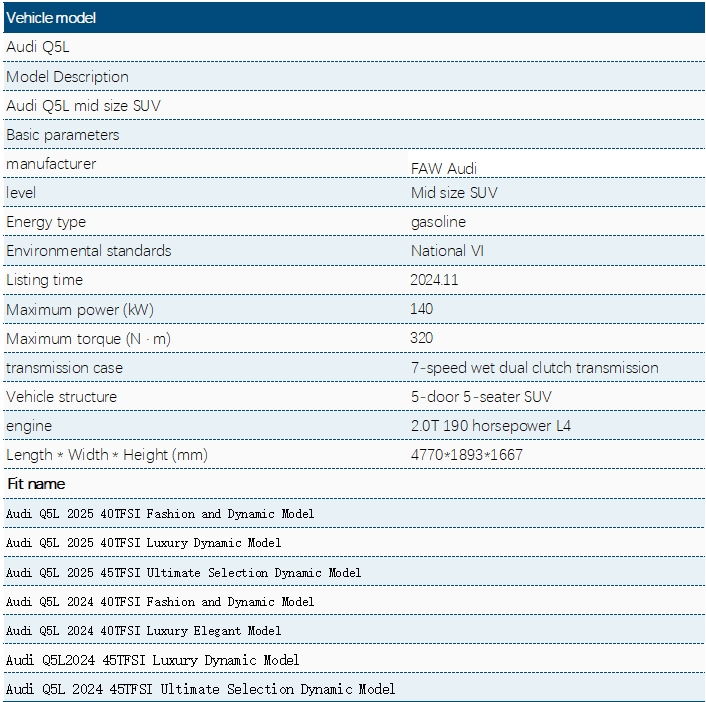Click the 'Listing time' label
Screen dimensions: 706x702
pyautogui.click(x=45, y=280)
